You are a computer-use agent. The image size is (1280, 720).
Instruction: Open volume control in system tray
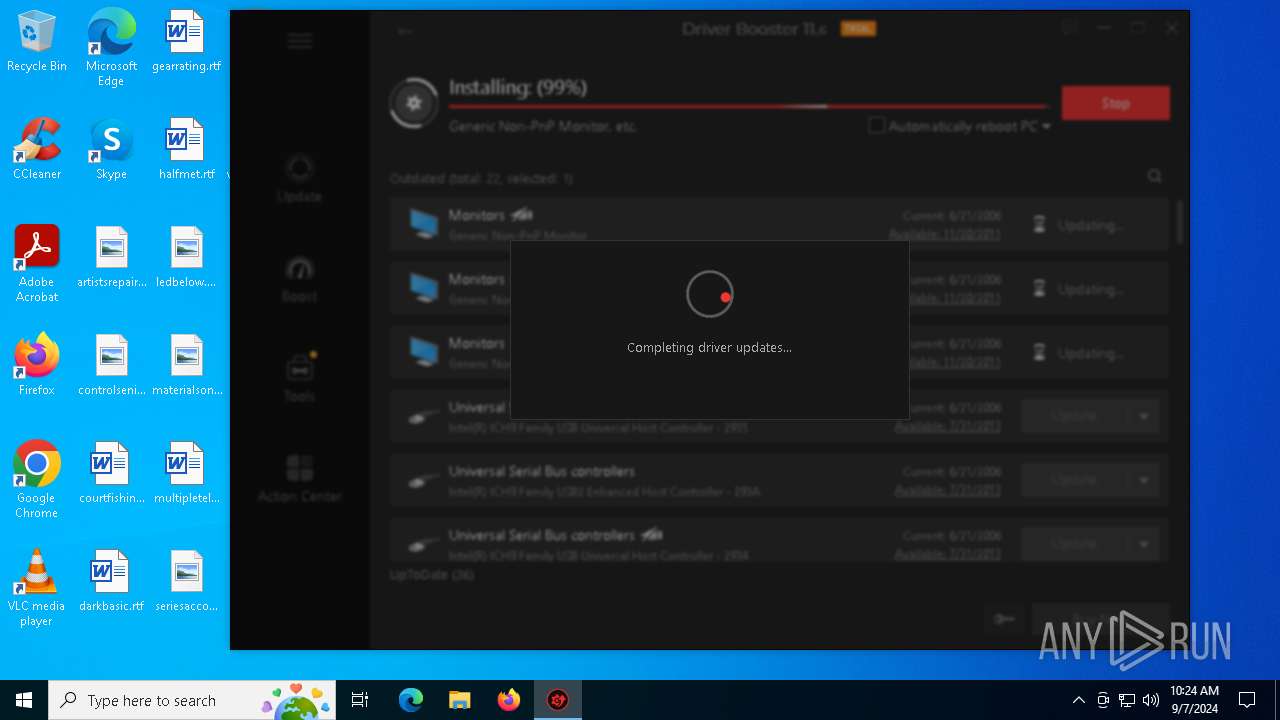[x=1151, y=700]
